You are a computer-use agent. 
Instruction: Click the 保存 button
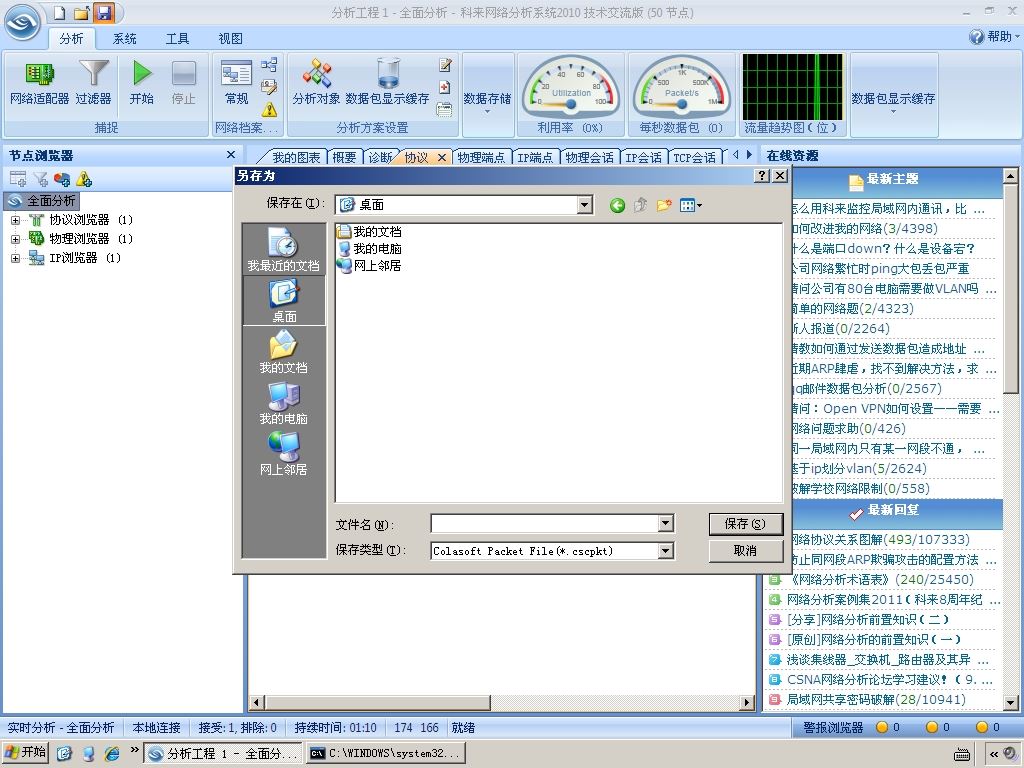click(x=745, y=524)
